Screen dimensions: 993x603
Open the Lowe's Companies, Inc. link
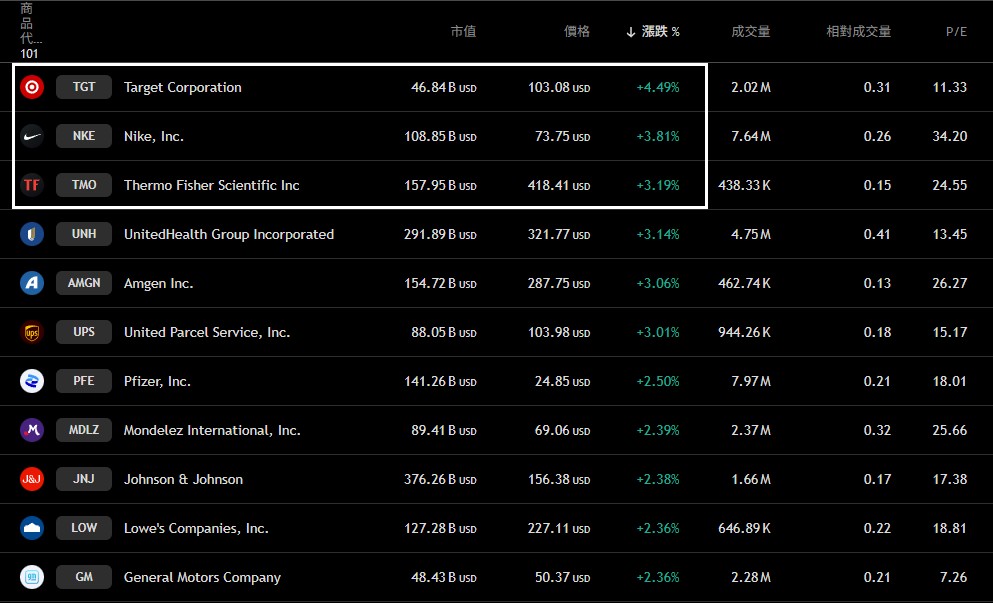coord(196,528)
